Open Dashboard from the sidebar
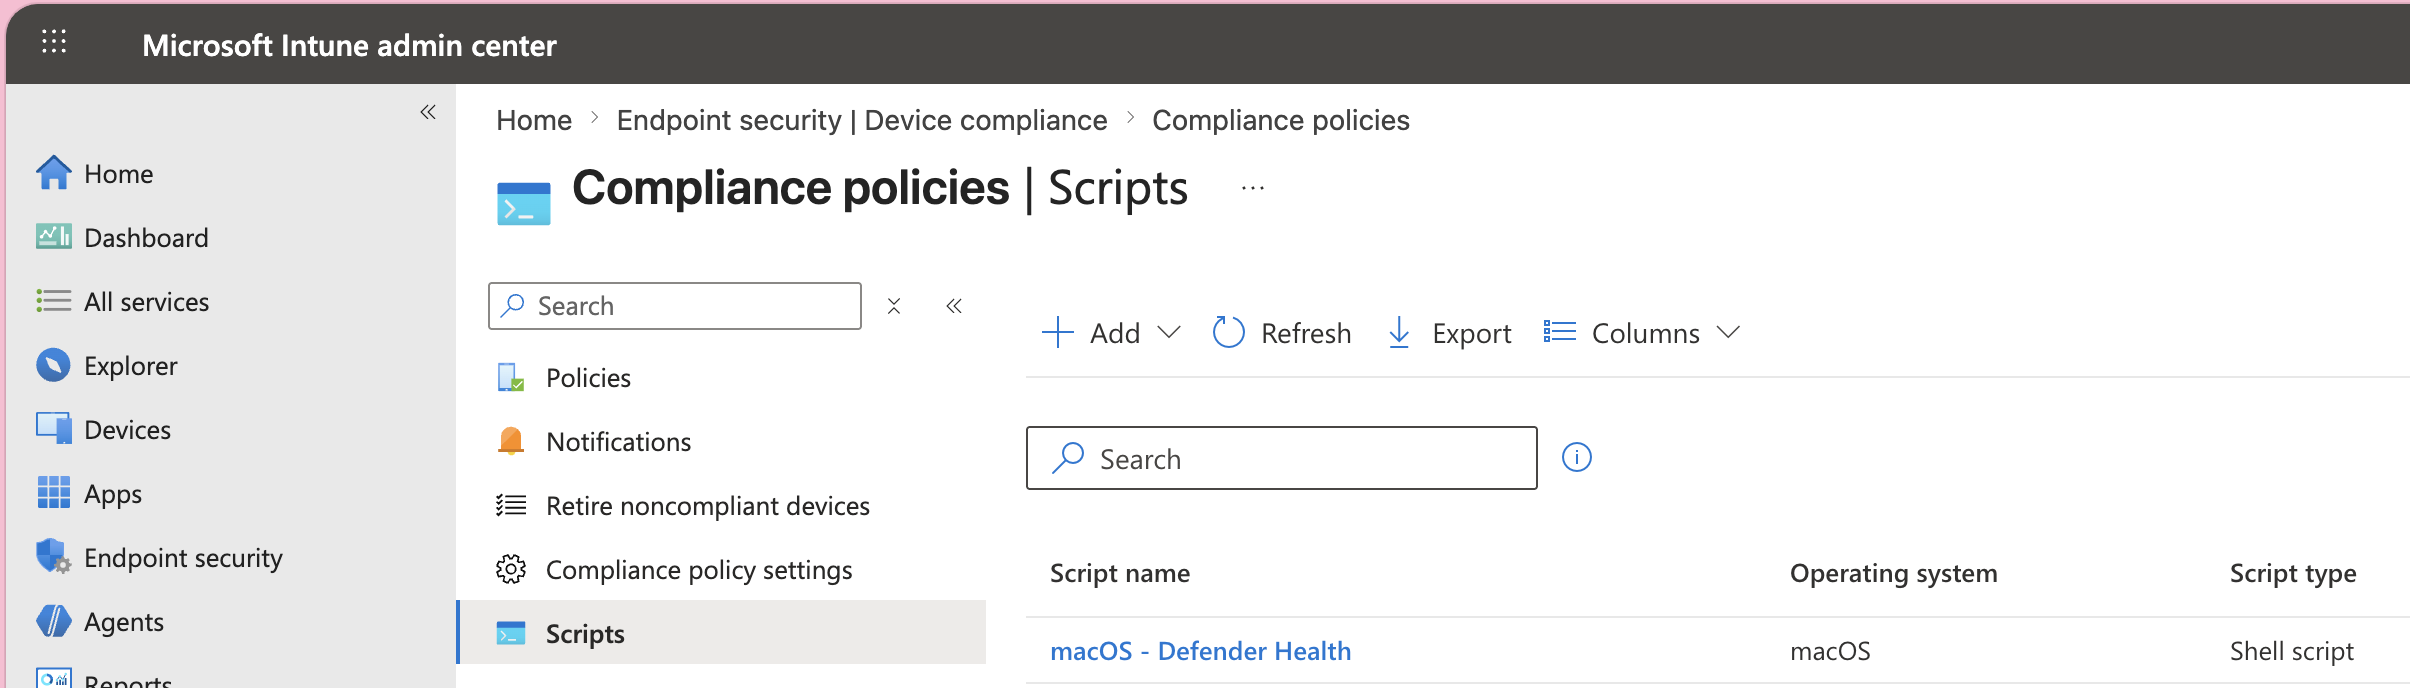The height and width of the screenshot is (688, 2410). pyautogui.click(x=146, y=238)
